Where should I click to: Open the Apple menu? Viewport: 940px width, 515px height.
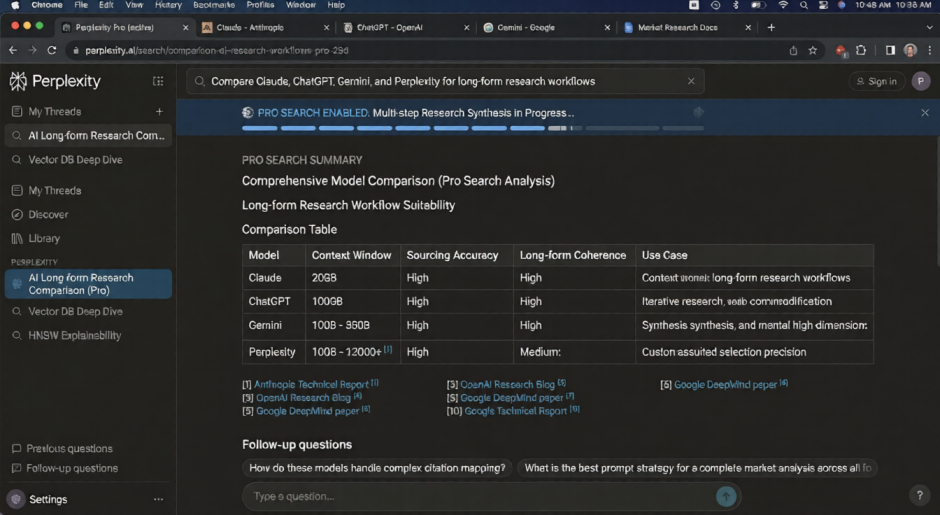15,5
